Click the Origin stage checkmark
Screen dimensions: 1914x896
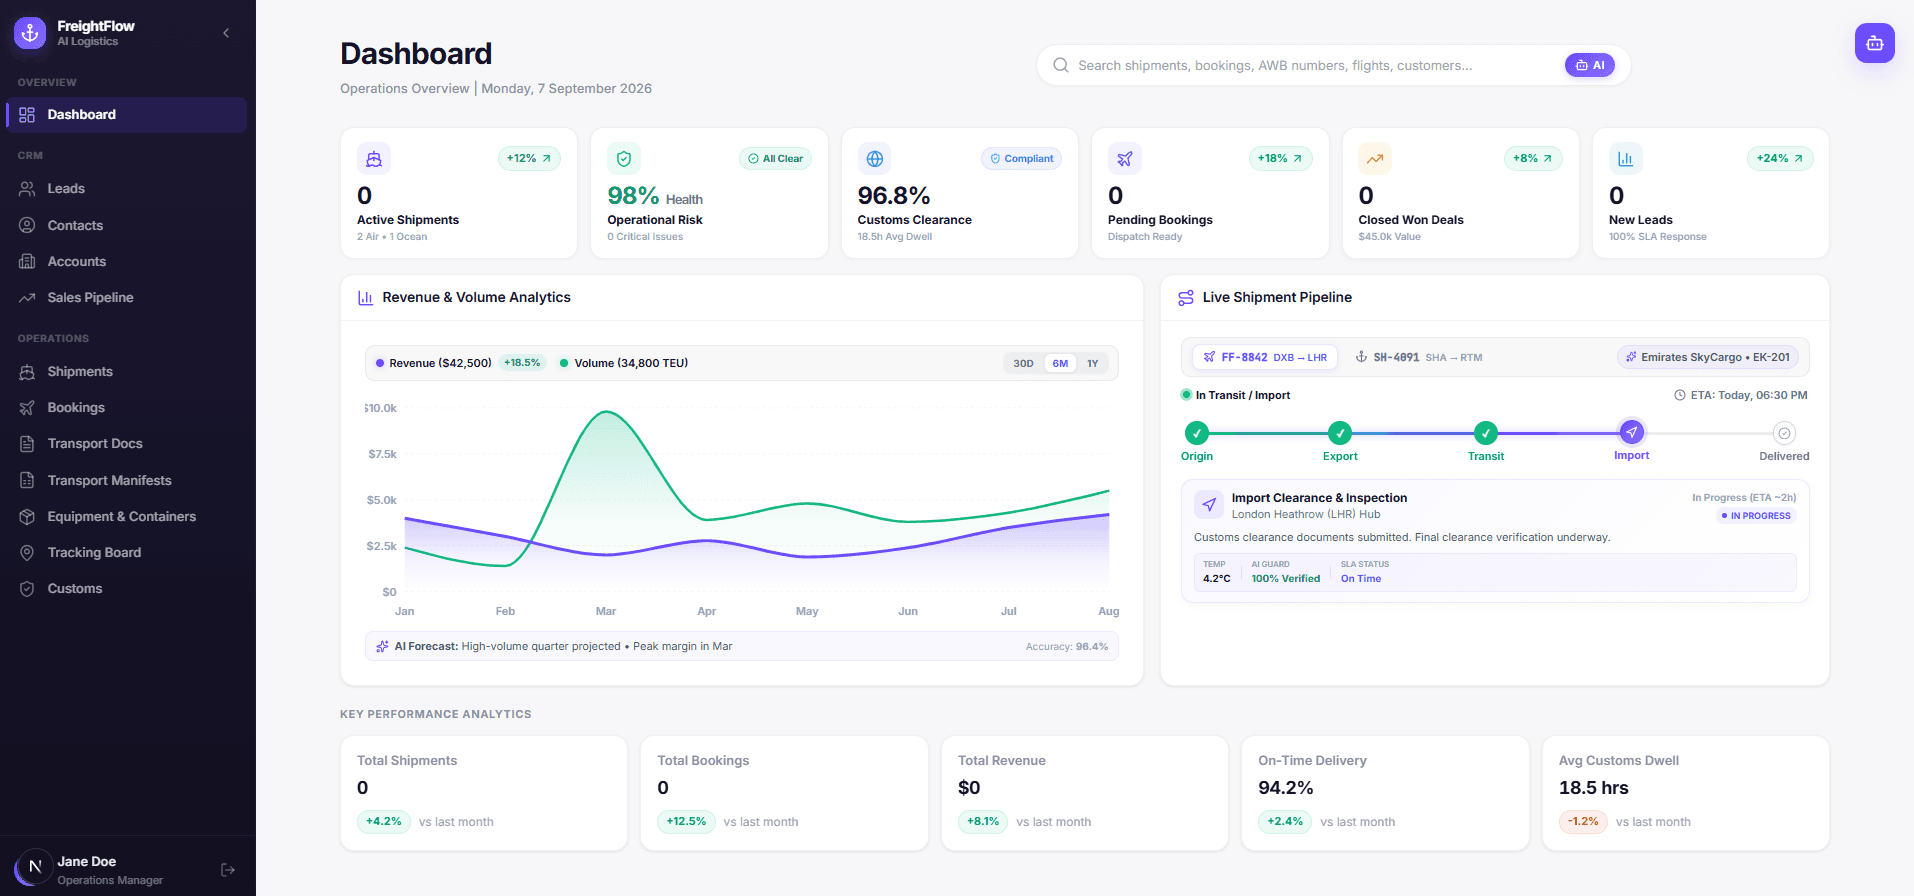1197,433
